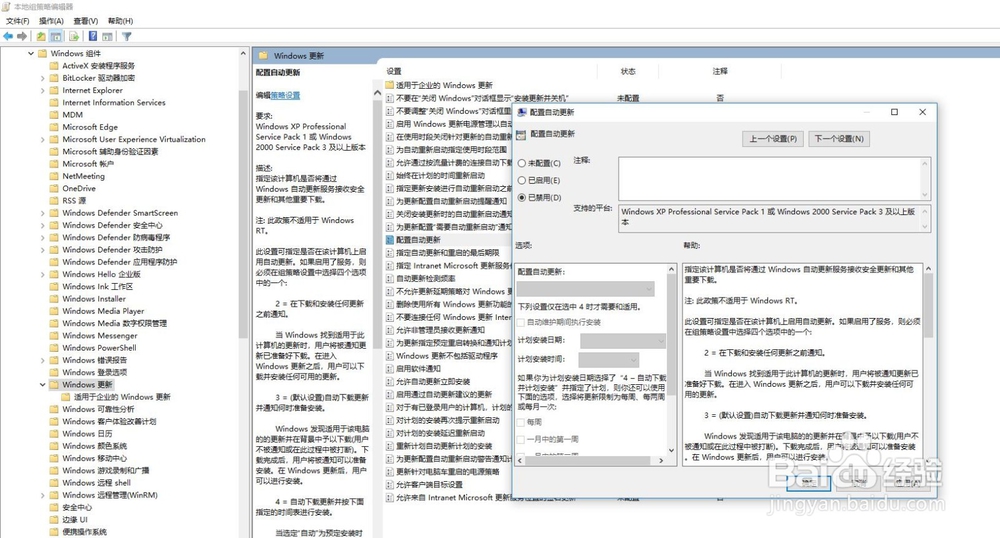Expand the BitLocker 驱动器加密 node
This screenshot has width=1000, height=538.
click(x=43, y=78)
